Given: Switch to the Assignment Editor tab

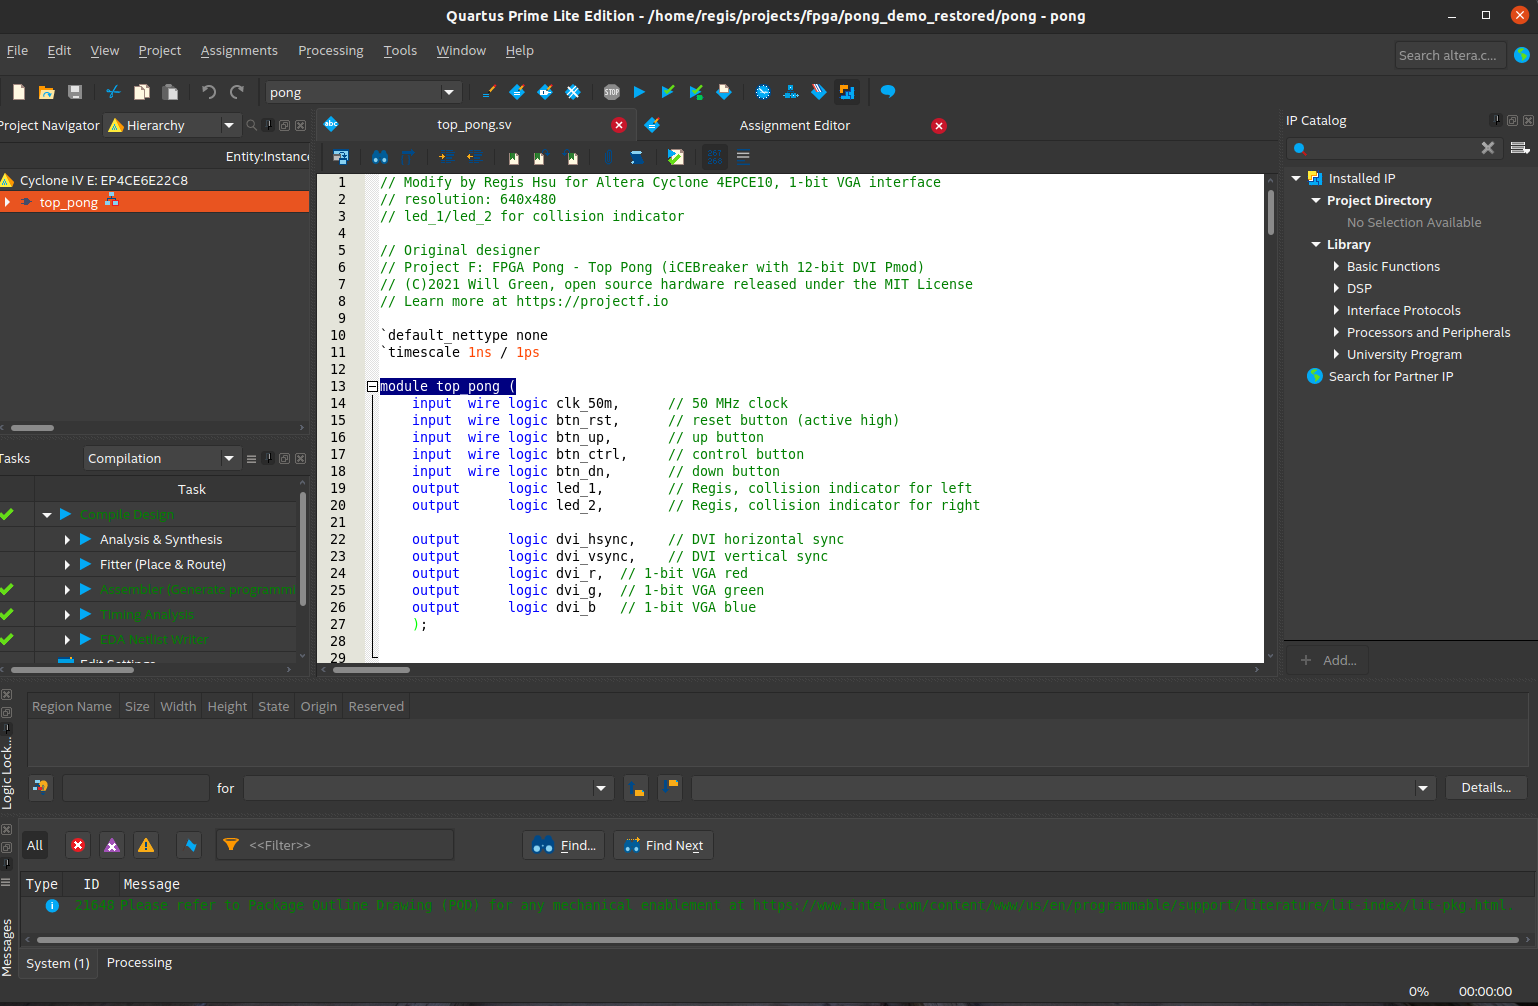Looking at the screenshot, I should click(x=794, y=126).
